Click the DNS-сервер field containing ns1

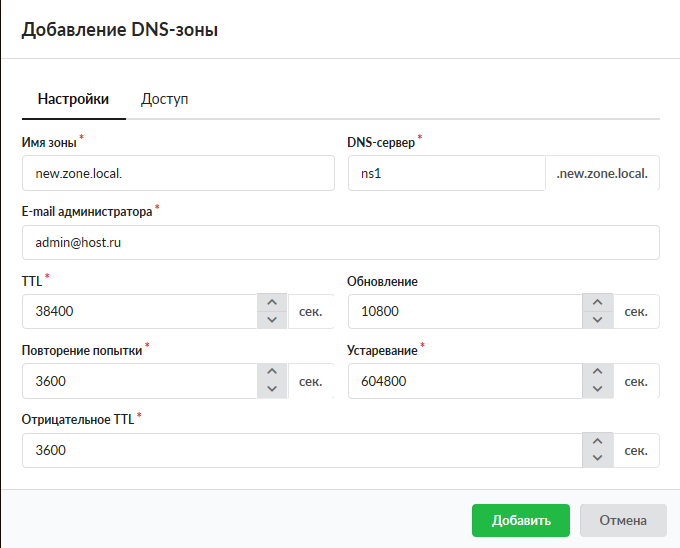[x=445, y=173]
